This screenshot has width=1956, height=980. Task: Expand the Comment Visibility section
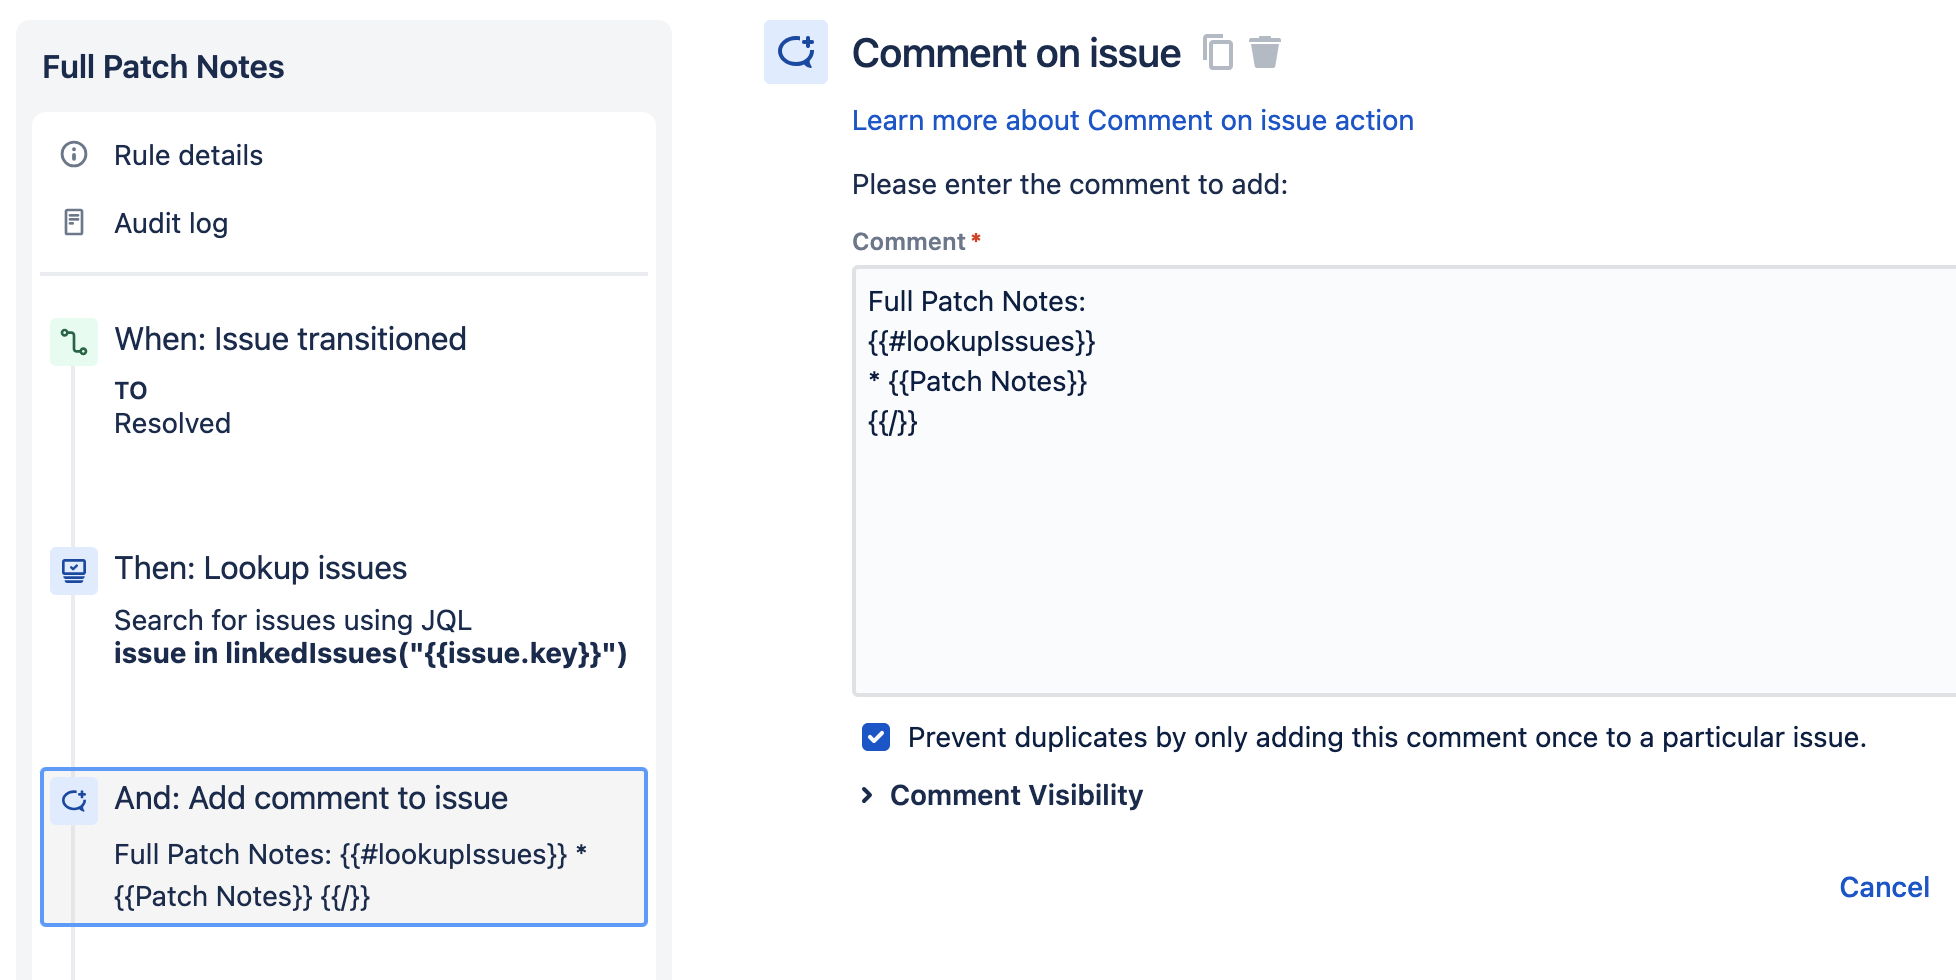pos(1016,795)
